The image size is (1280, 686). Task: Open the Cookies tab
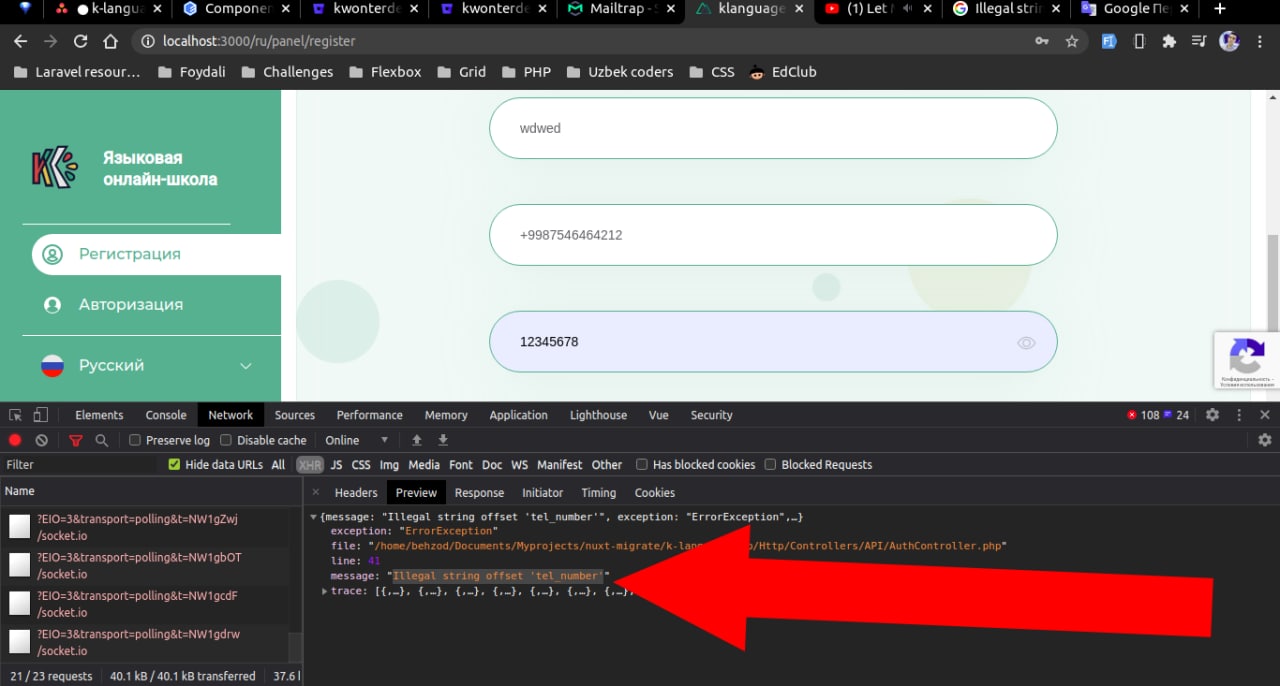coord(655,492)
